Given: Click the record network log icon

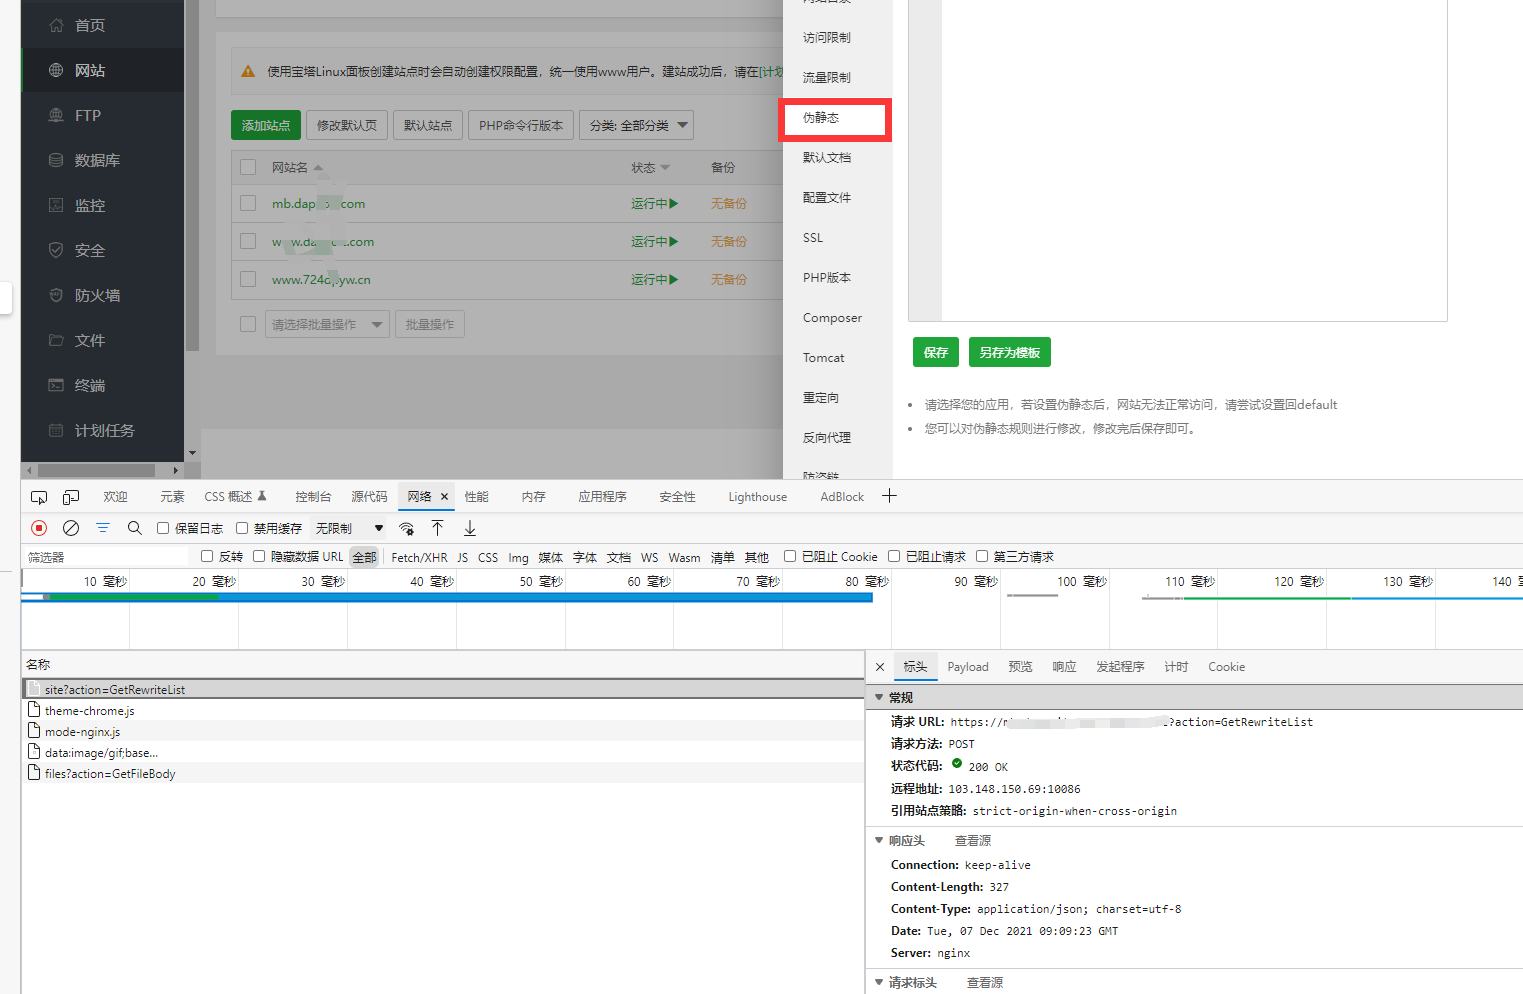Looking at the screenshot, I should coord(39,528).
